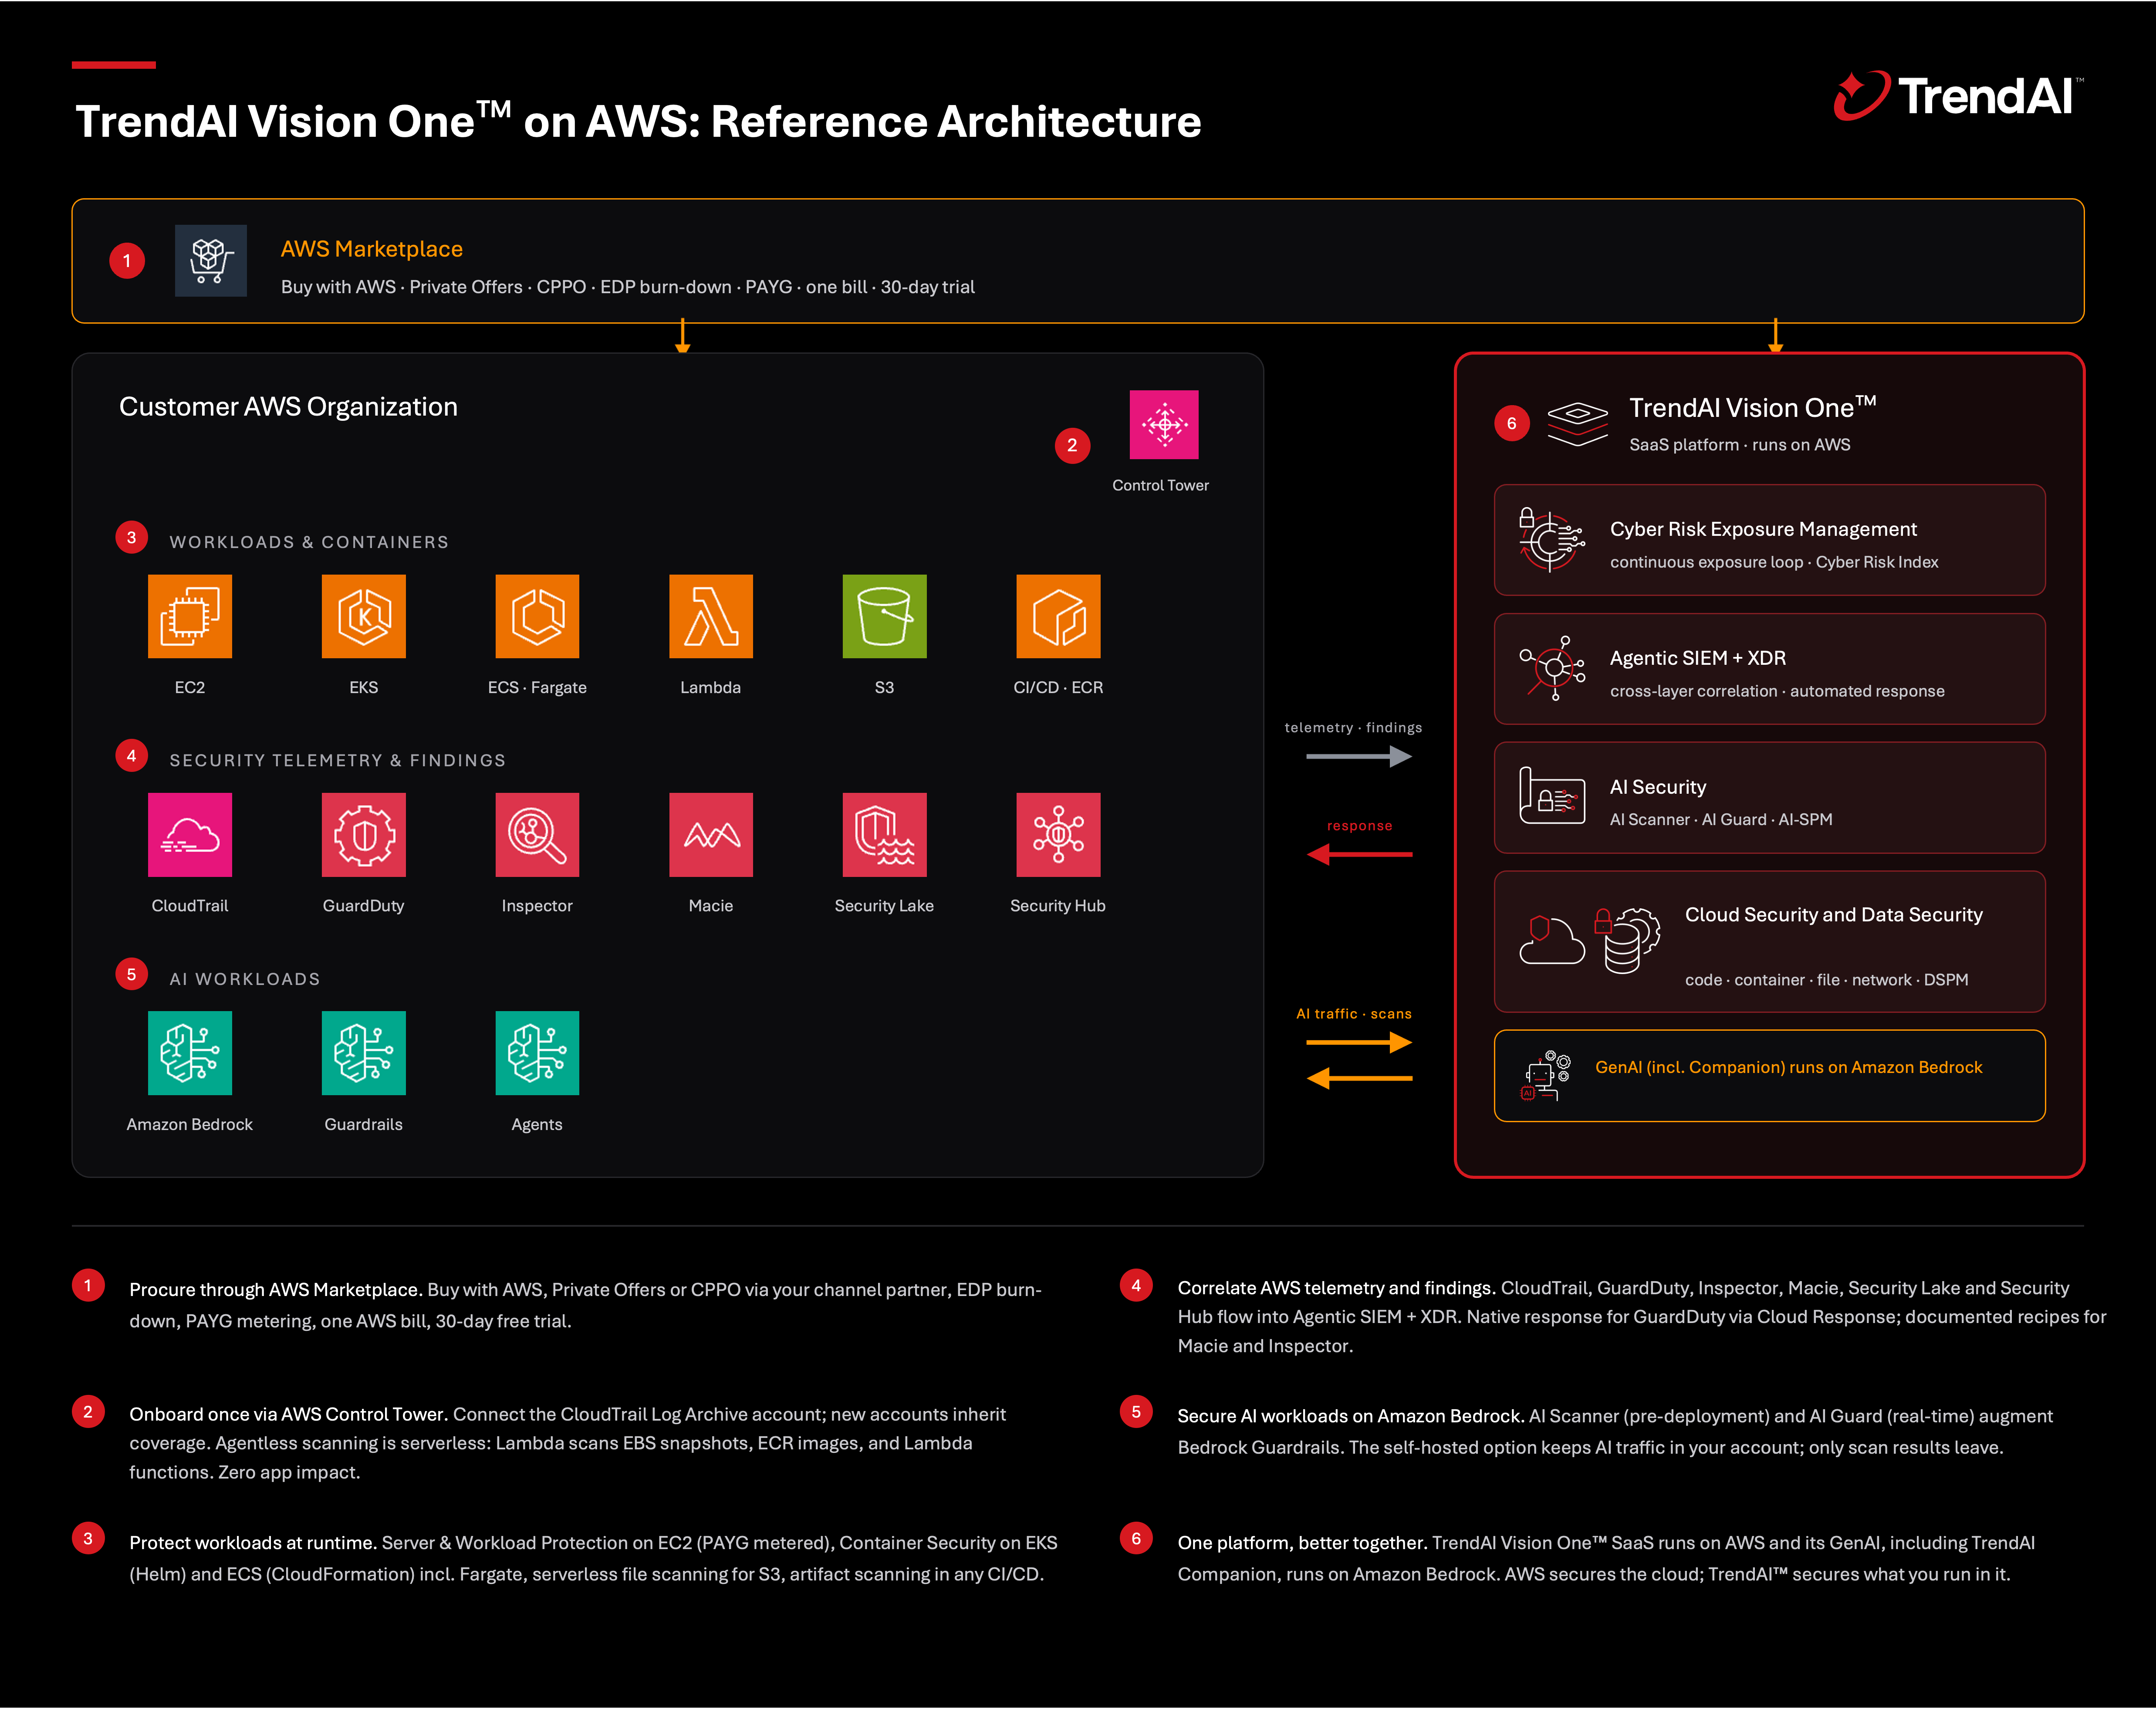Viewport: 2156px width, 1709px height.
Task: Click the AWS Marketplace heading text
Action: click(371, 249)
